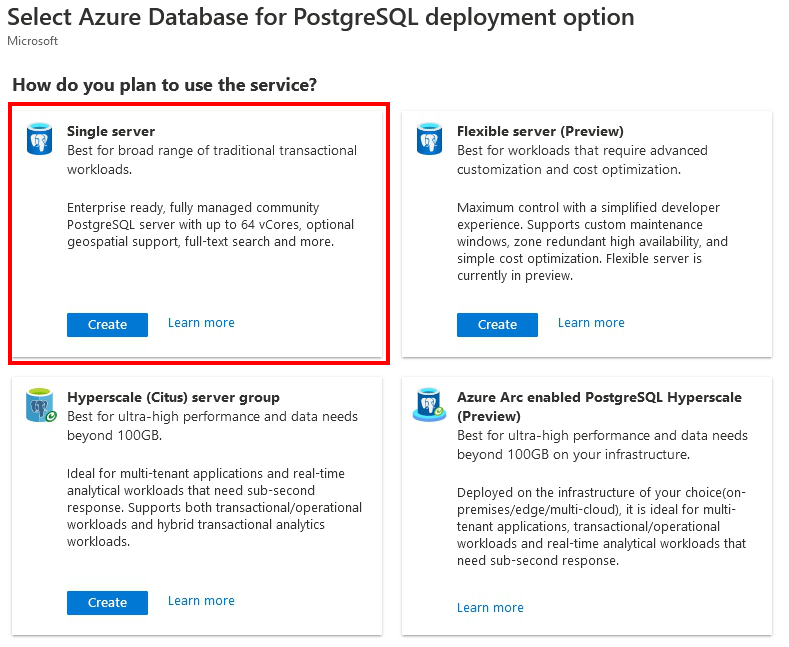The width and height of the screenshot is (789, 647).
Task: Click the Flexible server "Maximum control" description
Action: [x=592, y=242]
